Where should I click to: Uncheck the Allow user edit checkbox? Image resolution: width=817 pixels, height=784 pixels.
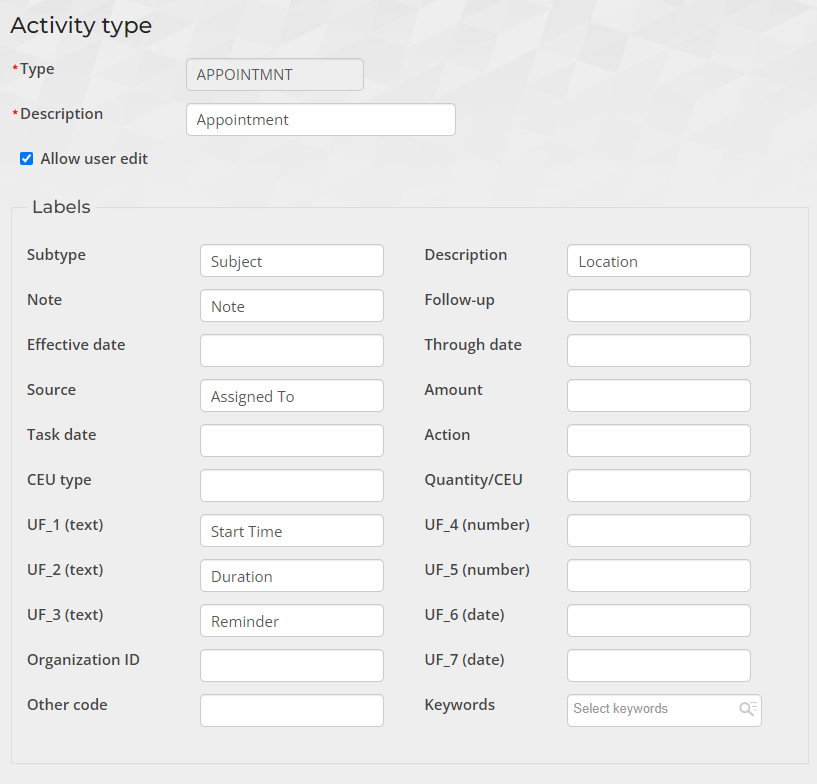[26, 158]
